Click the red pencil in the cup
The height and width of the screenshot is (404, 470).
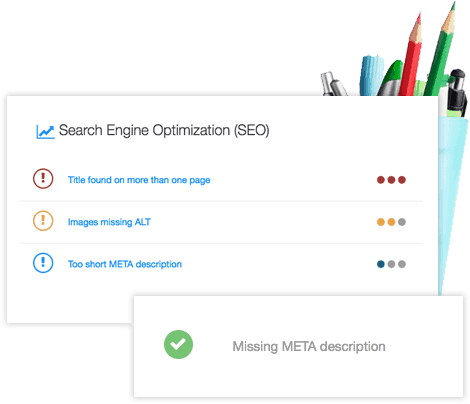tap(412, 55)
